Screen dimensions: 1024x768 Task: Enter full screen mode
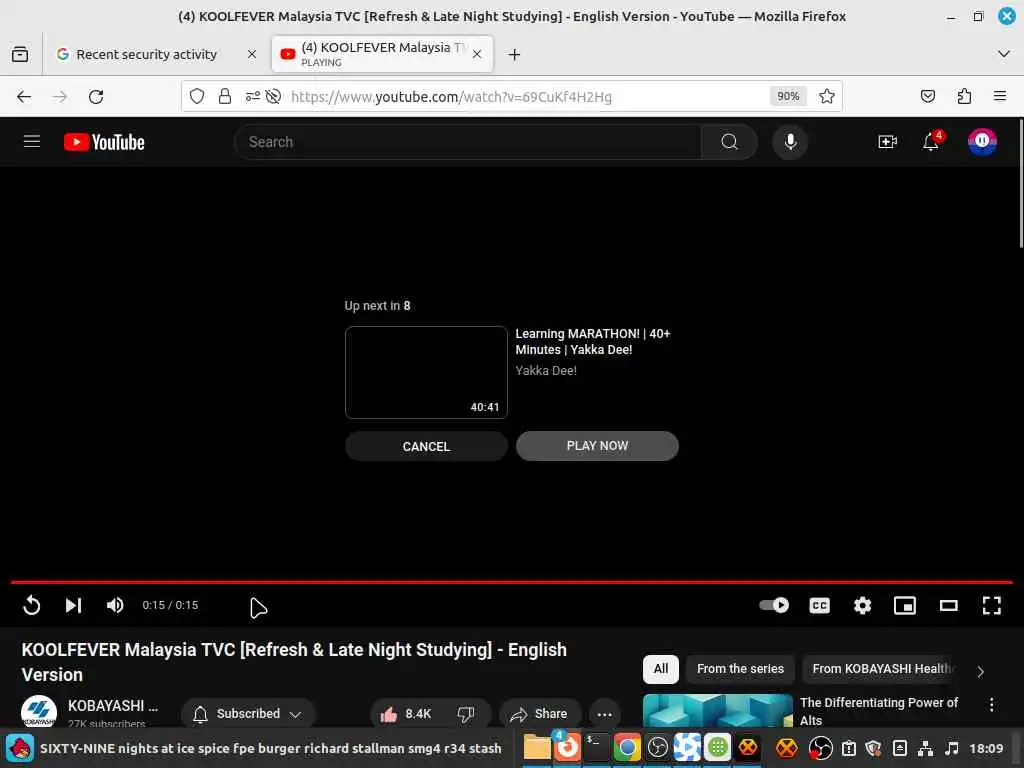[x=991, y=605]
